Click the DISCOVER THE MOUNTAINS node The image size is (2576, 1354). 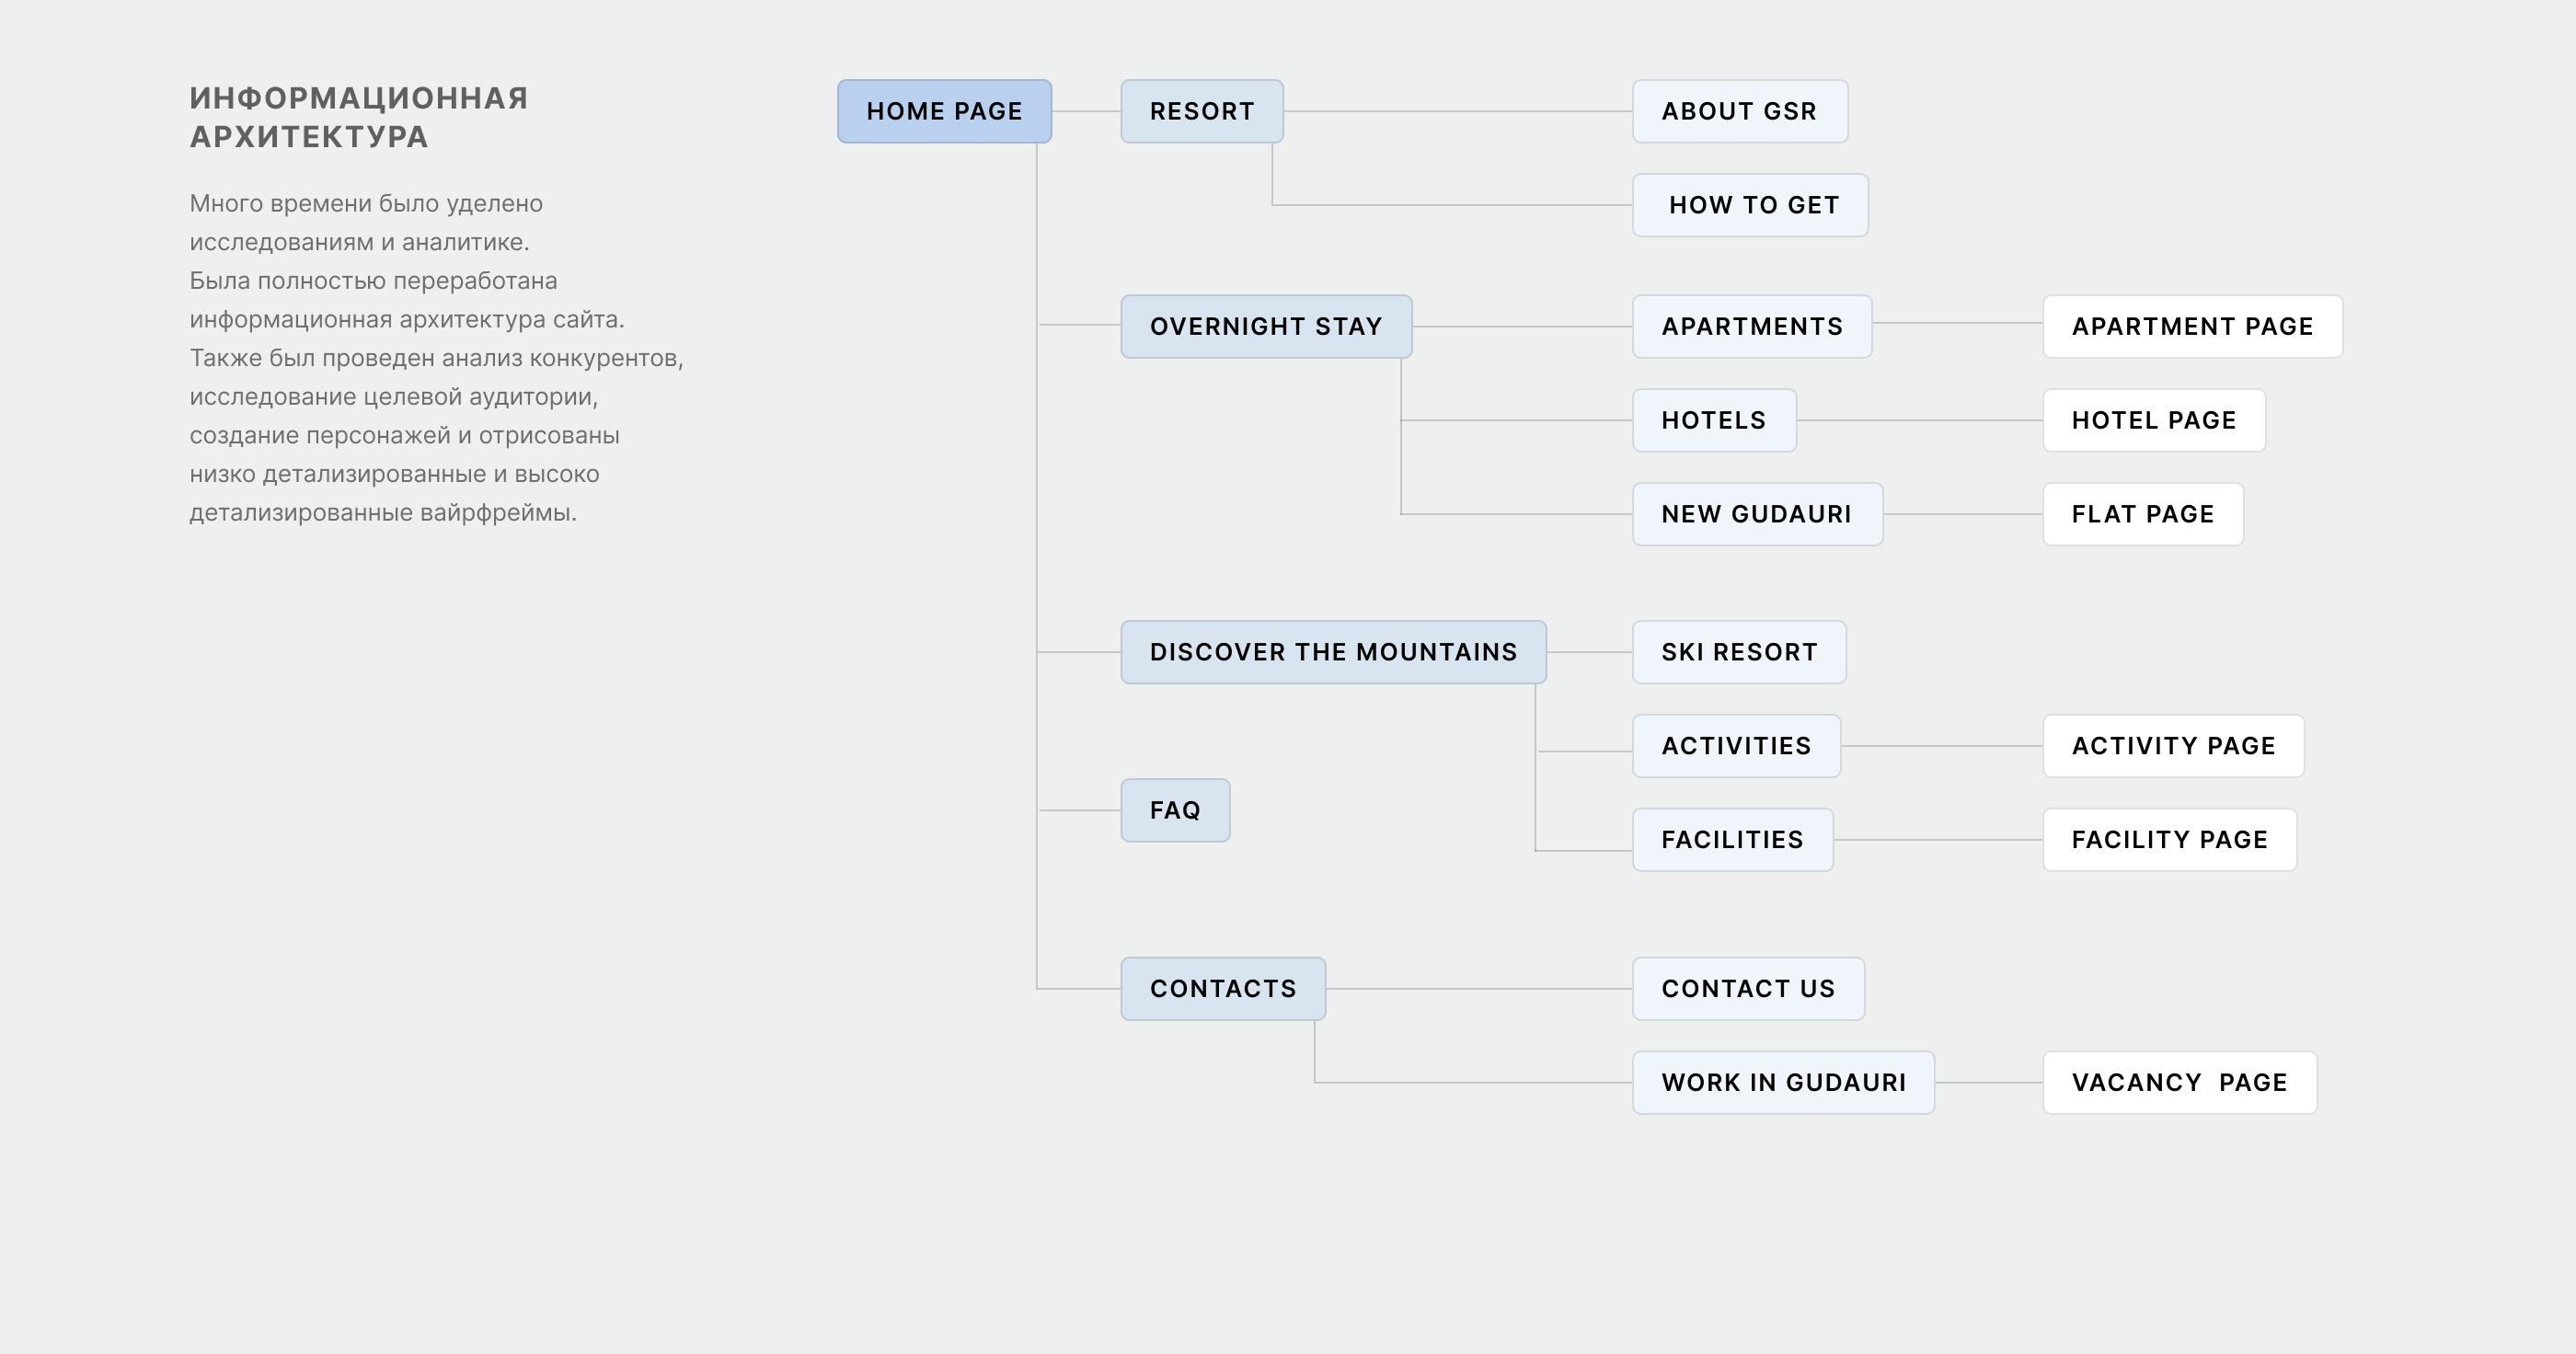pos(1333,652)
